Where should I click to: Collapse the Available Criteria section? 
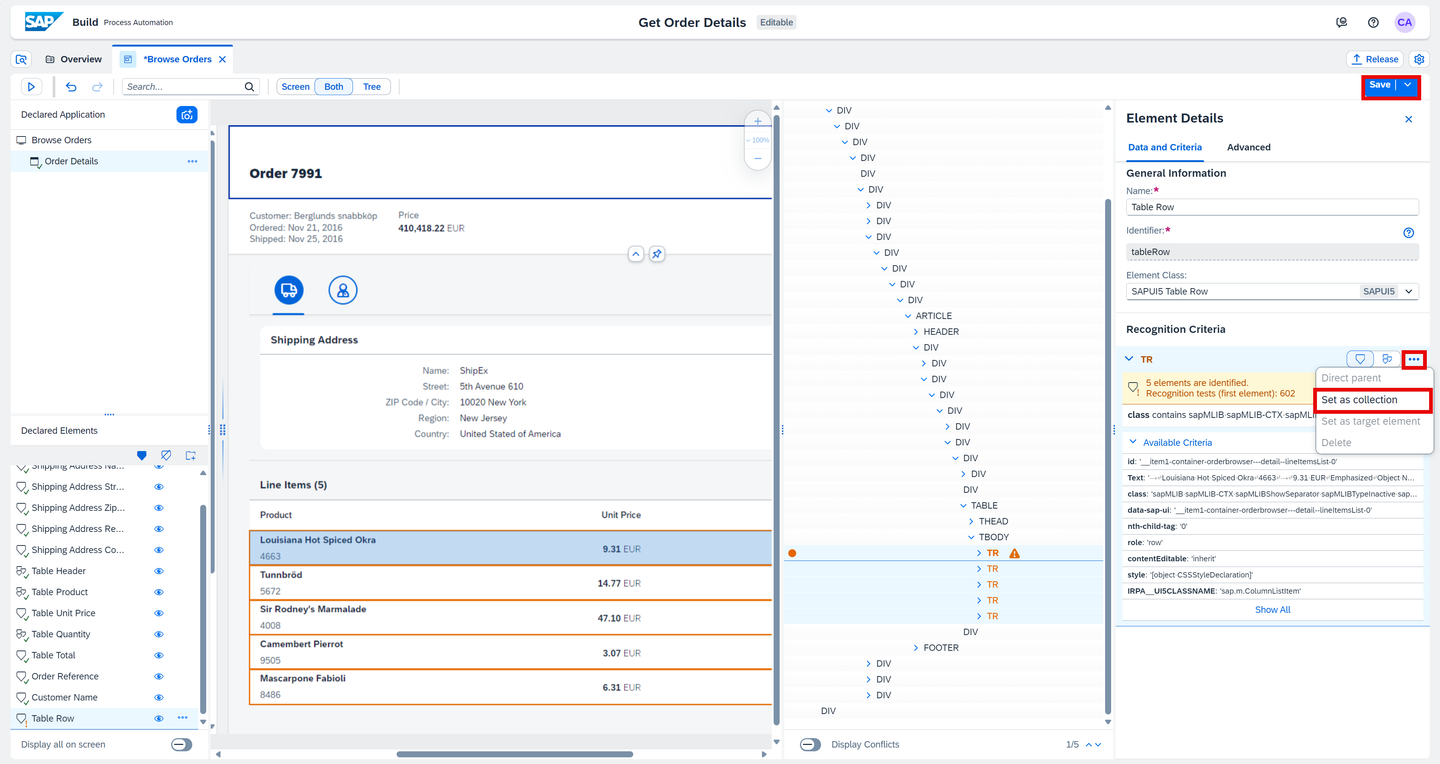pos(1133,442)
